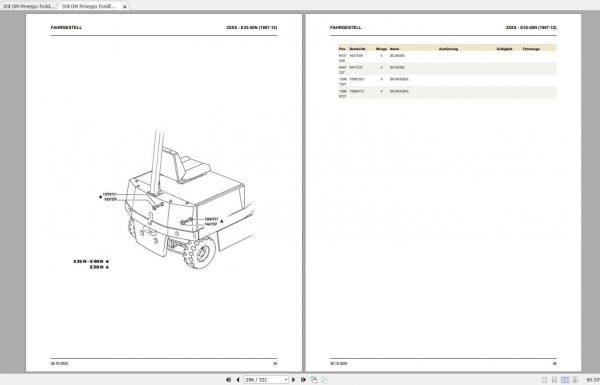Select the two-page facing view
Screen dimensions: 600x385
[x=565, y=380]
